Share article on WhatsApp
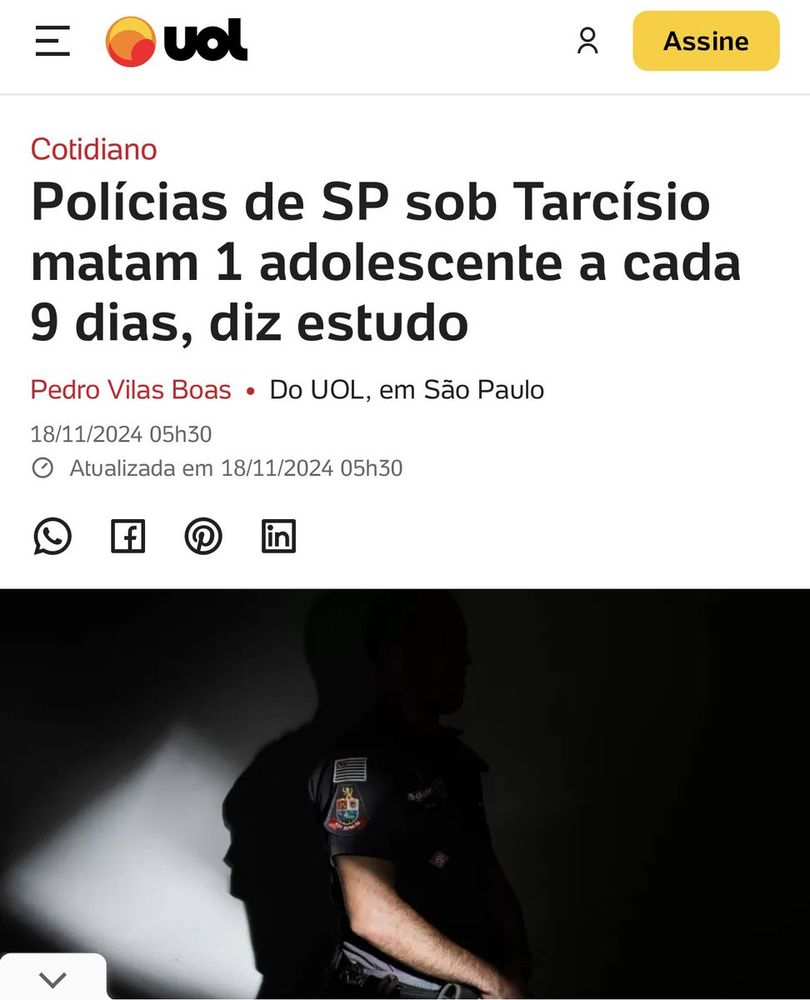The width and height of the screenshot is (810, 1000). click(x=52, y=536)
